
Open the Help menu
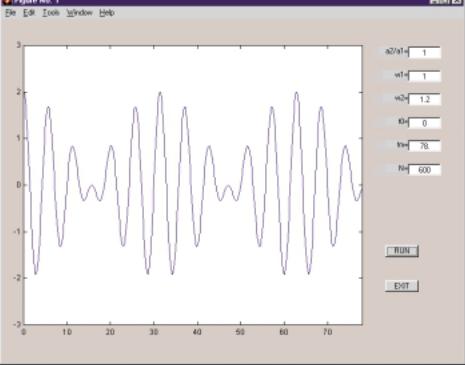(107, 13)
